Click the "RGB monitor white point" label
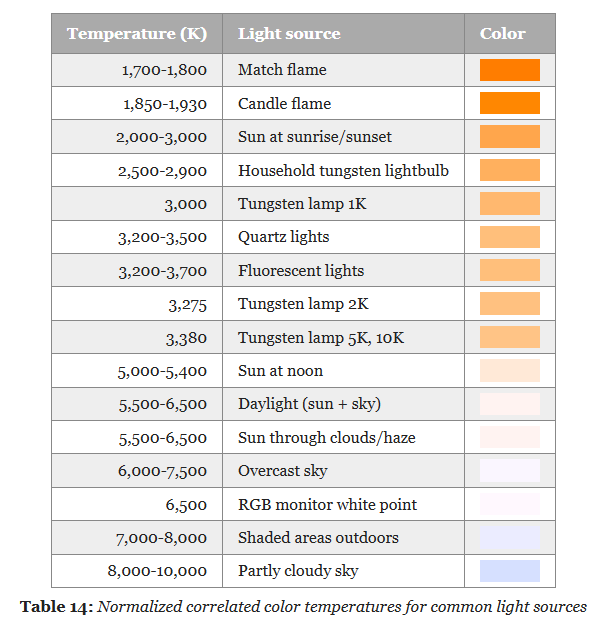The image size is (603, 625). 327,505
